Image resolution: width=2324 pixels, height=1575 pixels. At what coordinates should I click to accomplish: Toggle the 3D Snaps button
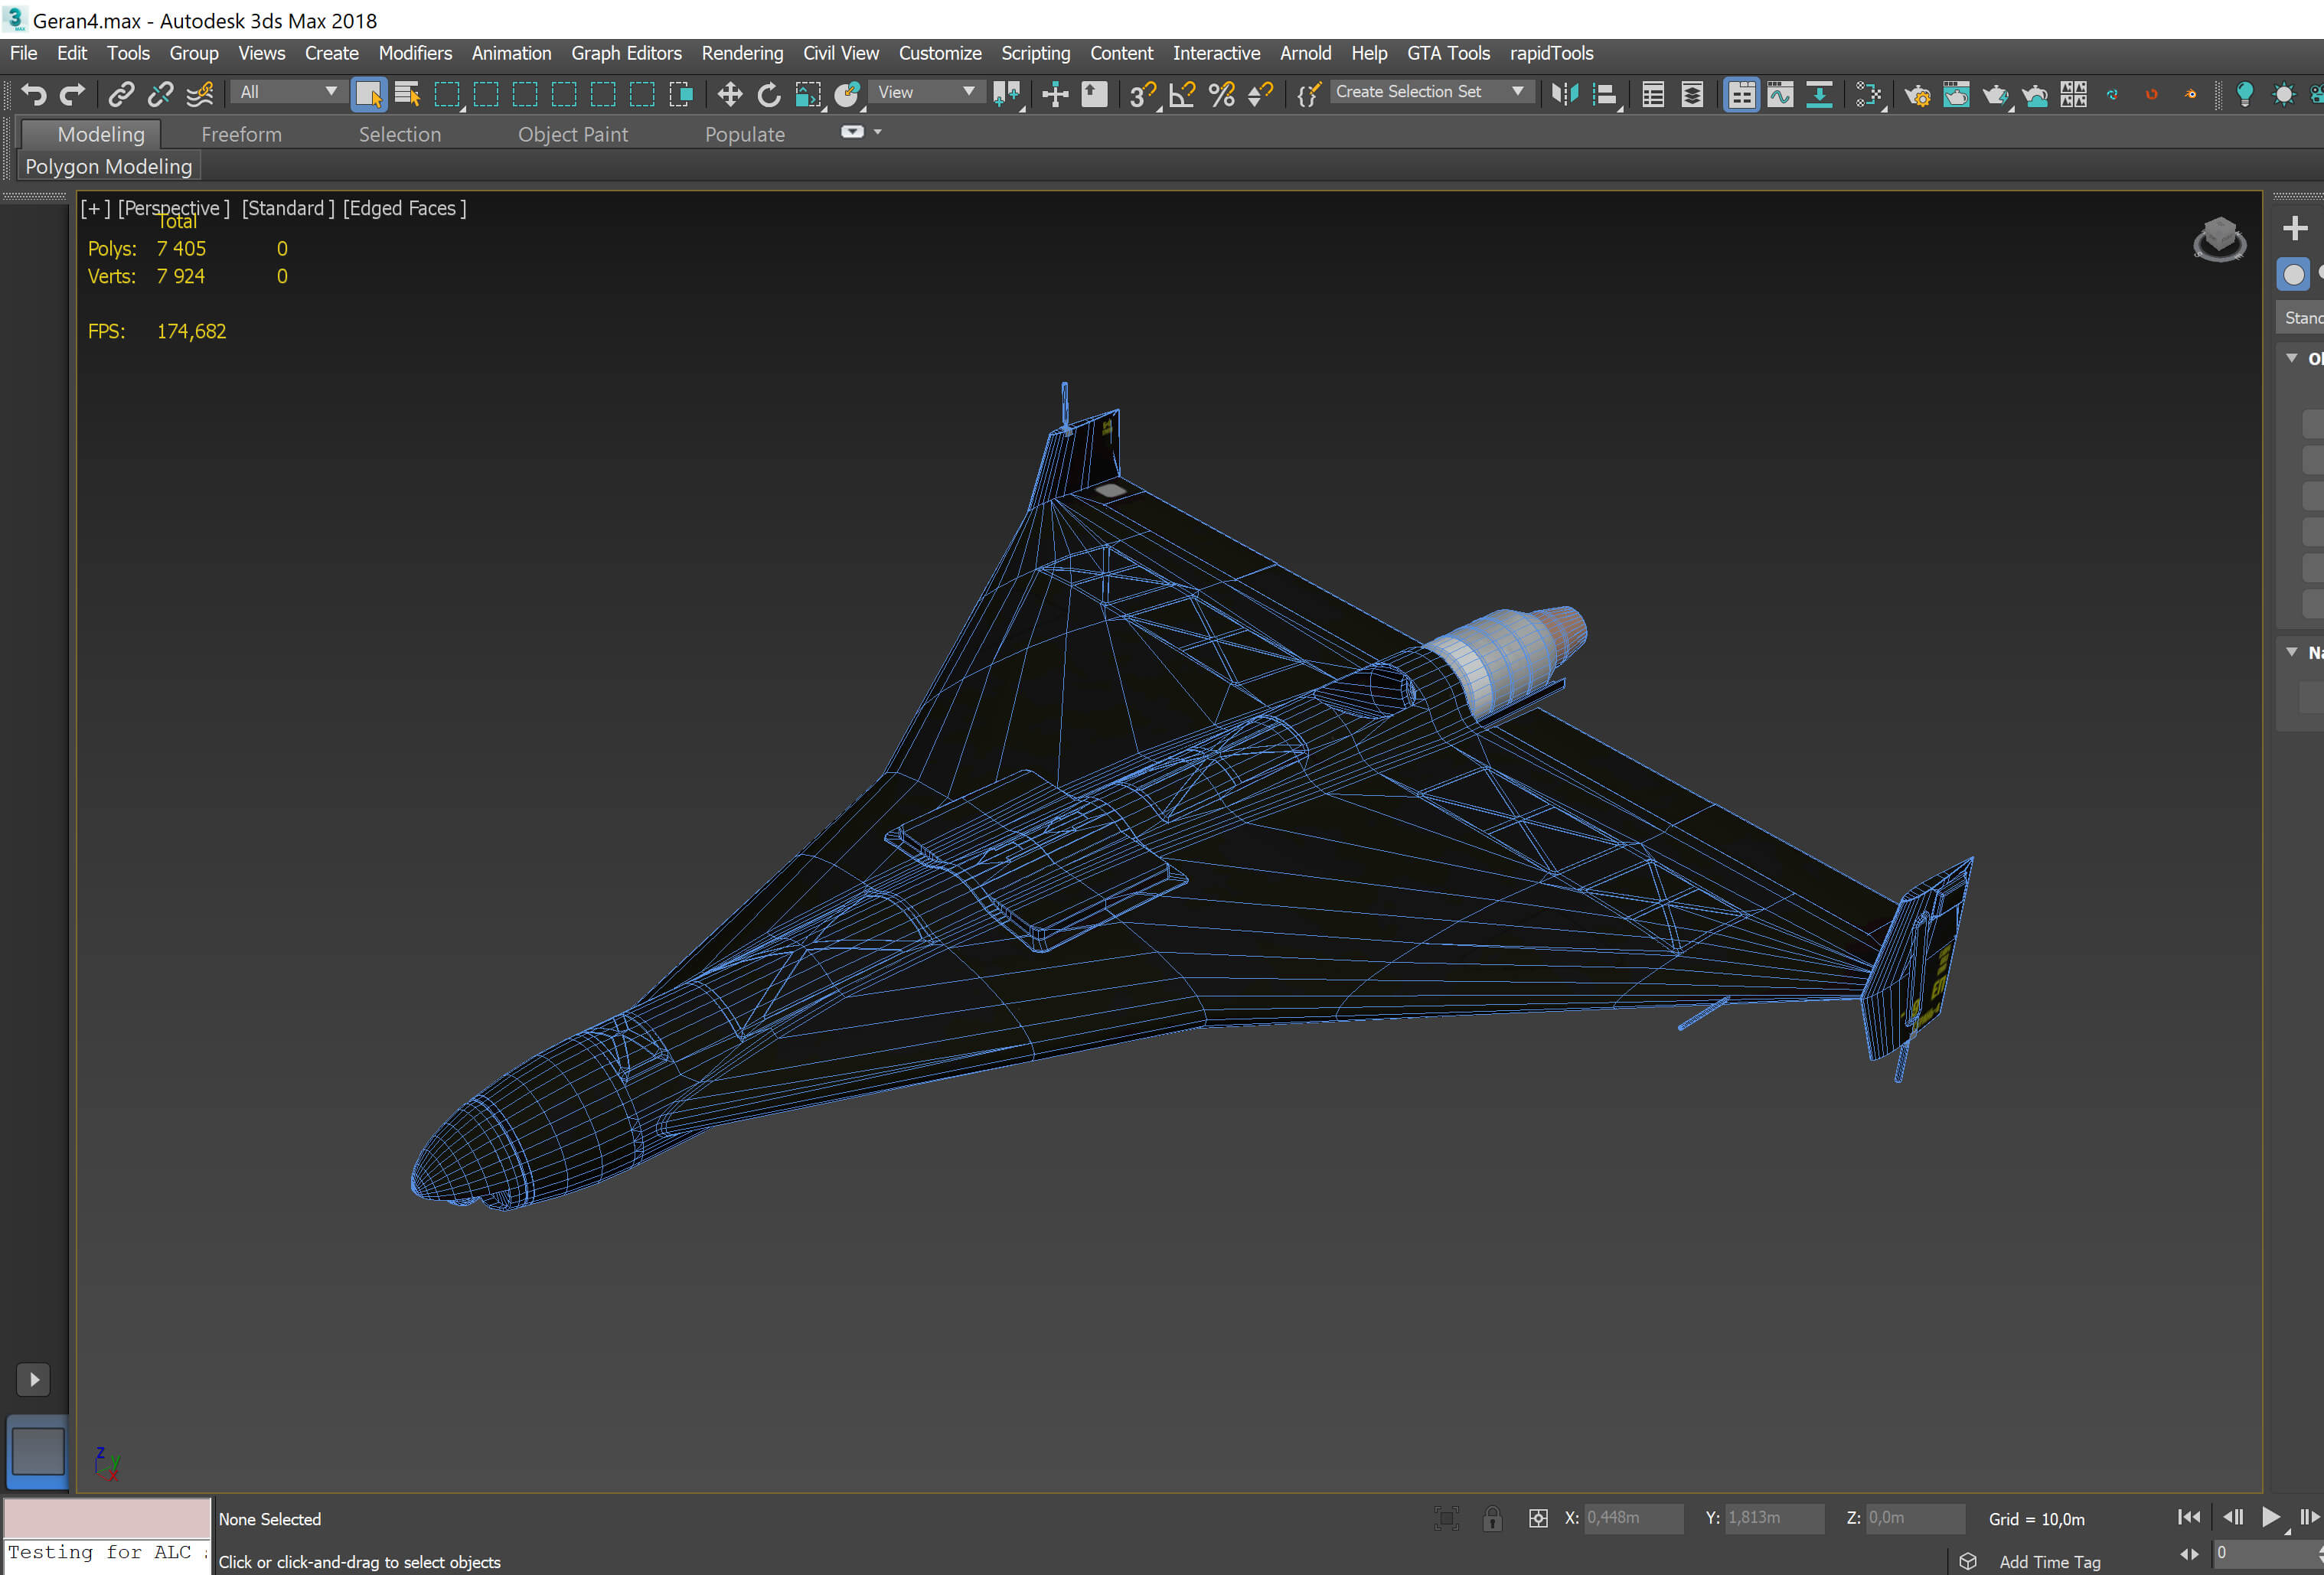pos(1142,94)
